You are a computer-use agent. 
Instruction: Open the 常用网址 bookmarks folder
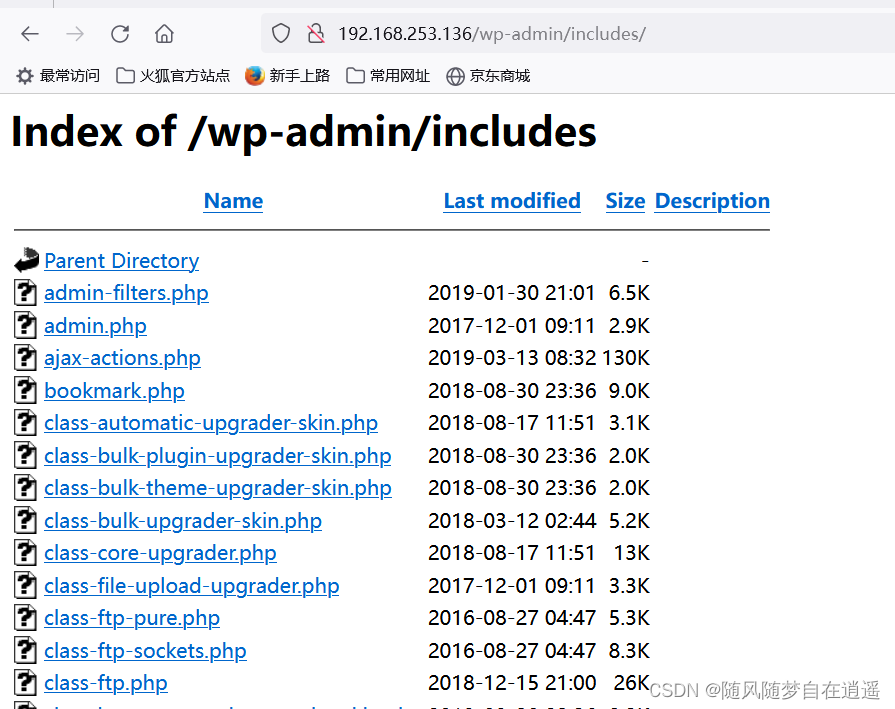click(x=388, y=76)
